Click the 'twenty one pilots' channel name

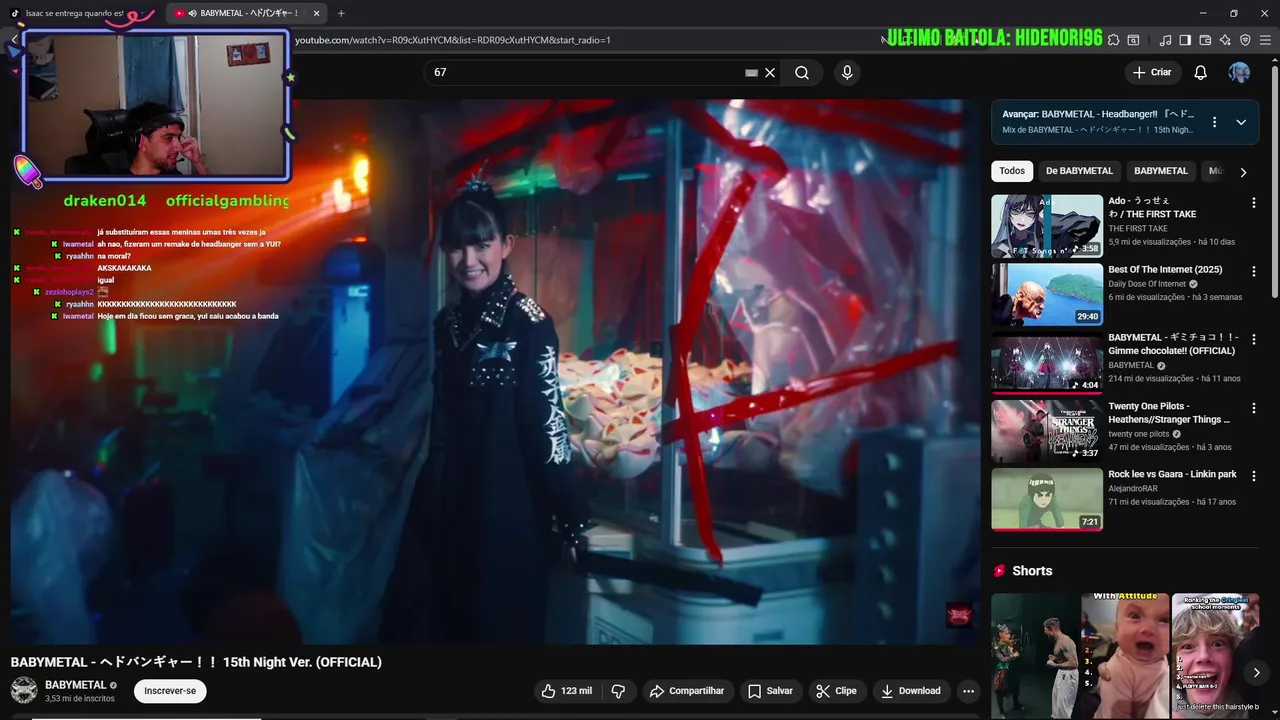click(1138, 434)
